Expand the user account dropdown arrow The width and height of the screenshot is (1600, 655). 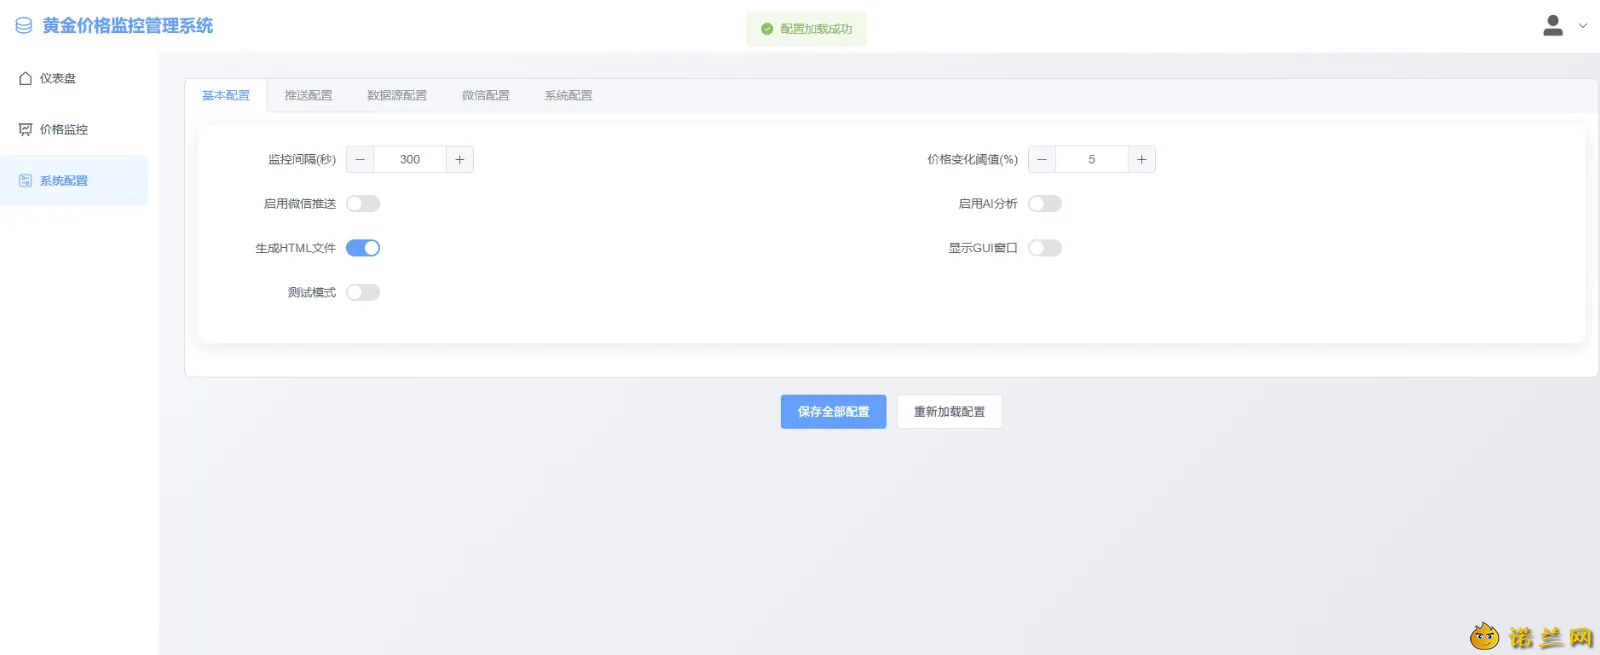point(1583,26)
